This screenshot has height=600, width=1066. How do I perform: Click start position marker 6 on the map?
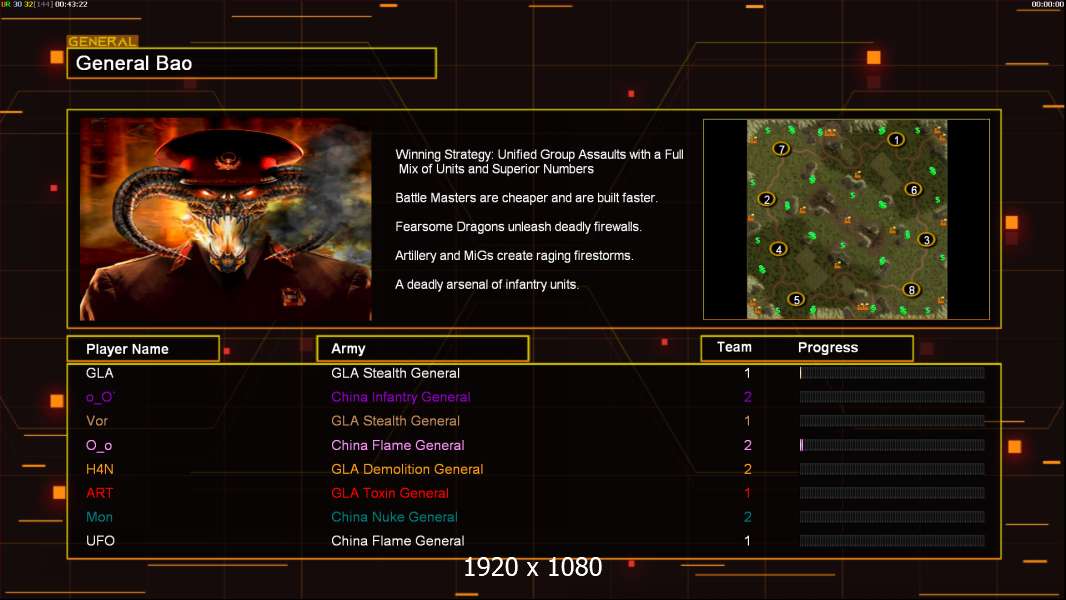(x=914, y=190)
